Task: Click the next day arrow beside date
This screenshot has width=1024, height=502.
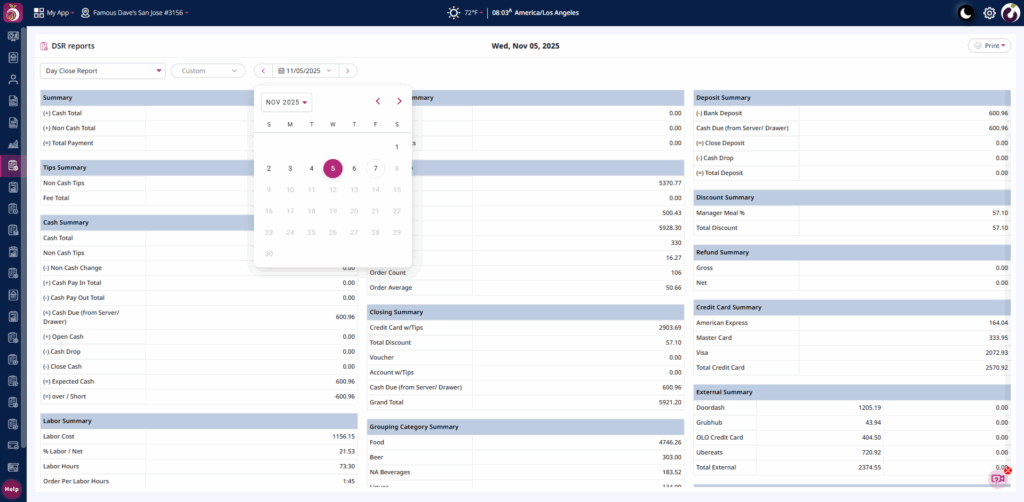Action: click(347, 71)
